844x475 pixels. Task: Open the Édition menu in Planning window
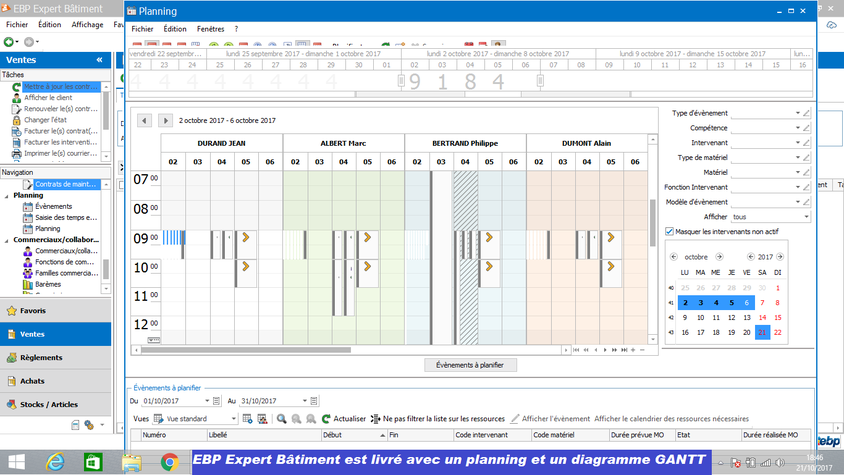tap(175, 29)
